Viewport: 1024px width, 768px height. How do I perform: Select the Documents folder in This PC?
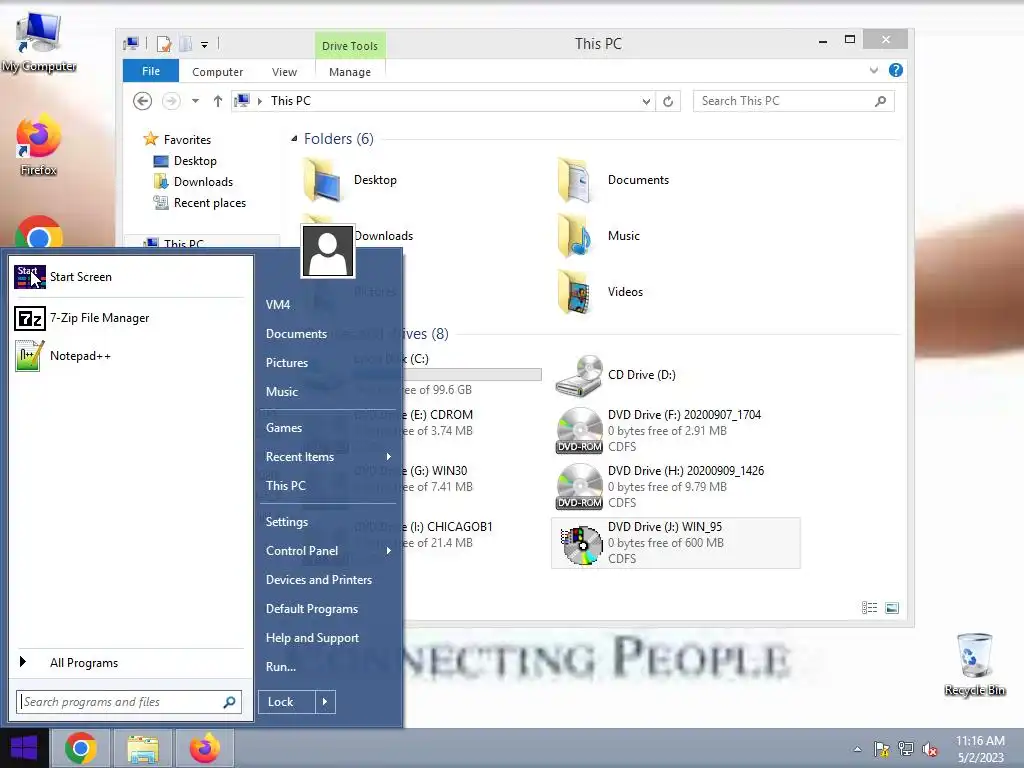point(614,180)
